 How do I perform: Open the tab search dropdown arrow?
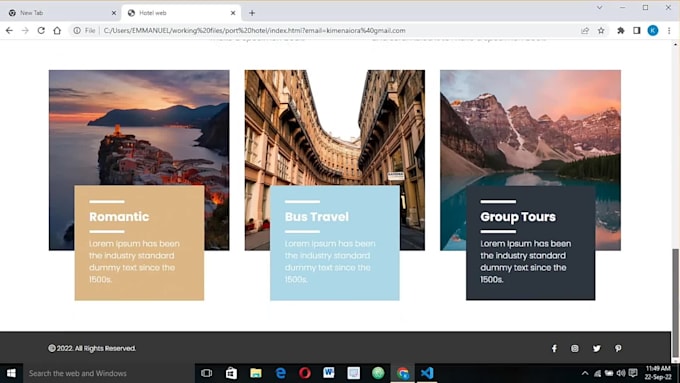(599, 8)
